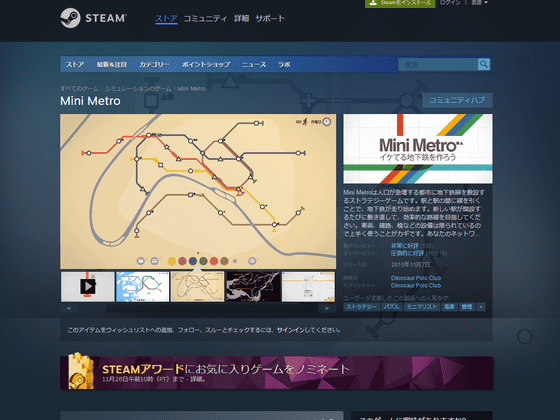Open the STEAMアワード nomination banner
The width and height of the screenshot is (560, 420).
(x=276, y=372)
